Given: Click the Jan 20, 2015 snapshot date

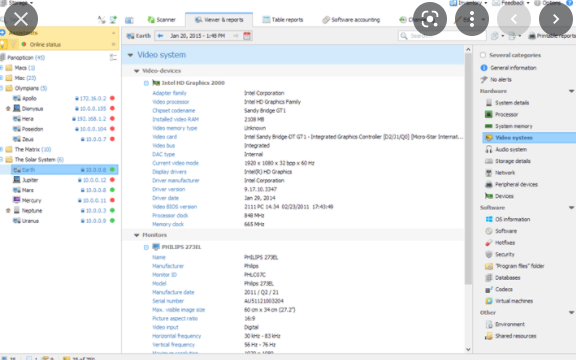Looking at the screenshot, I should 197,36.
